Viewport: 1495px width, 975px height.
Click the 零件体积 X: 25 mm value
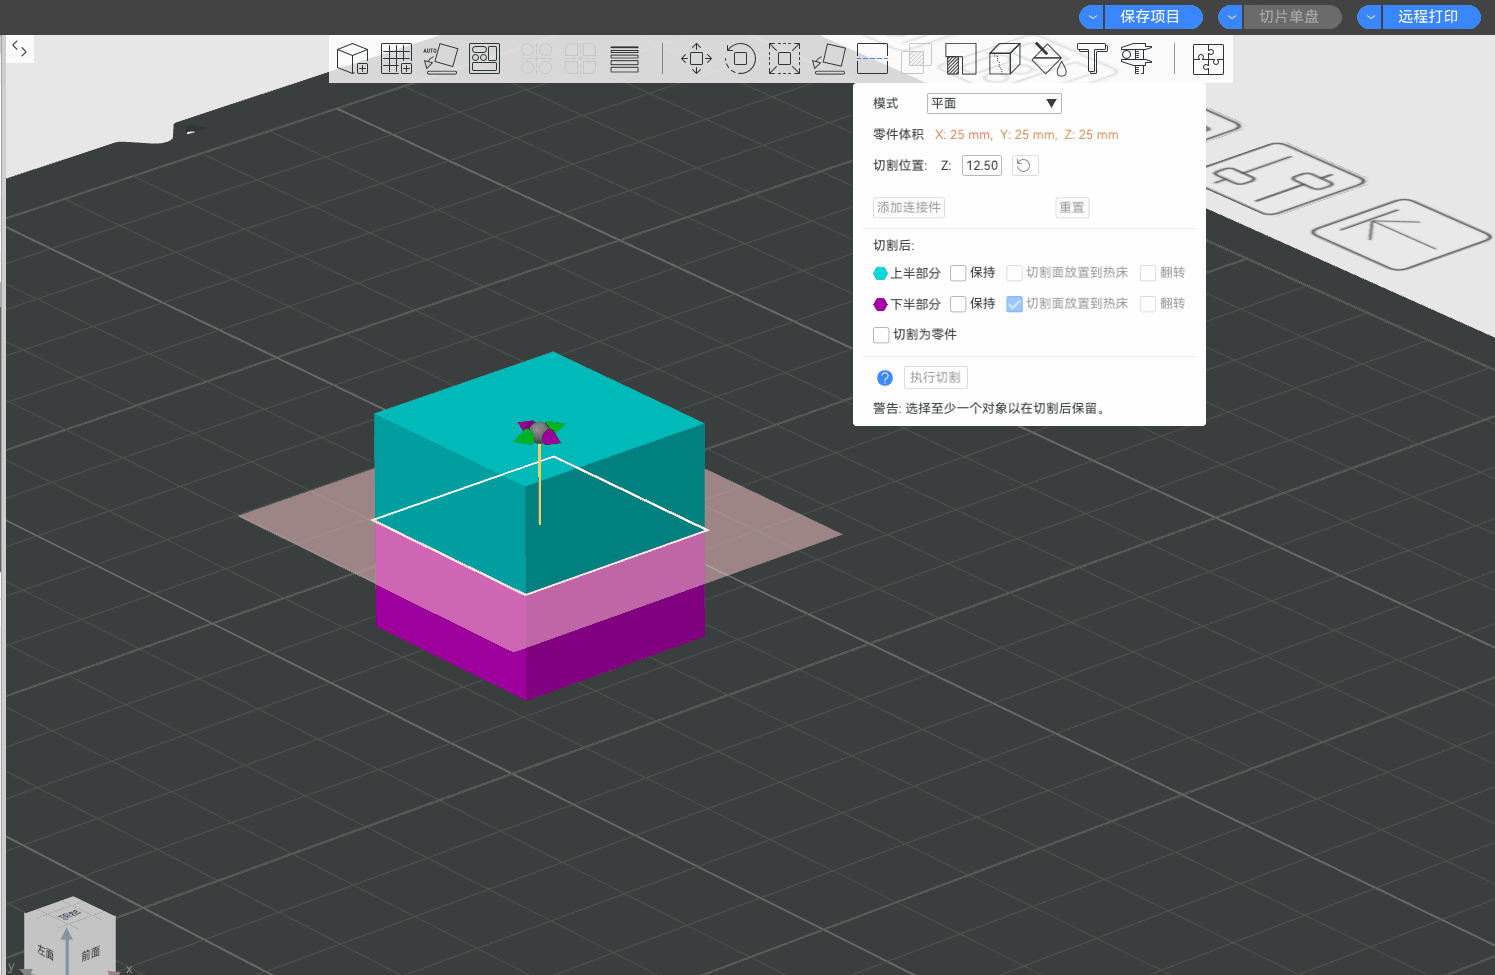(963, 135)
